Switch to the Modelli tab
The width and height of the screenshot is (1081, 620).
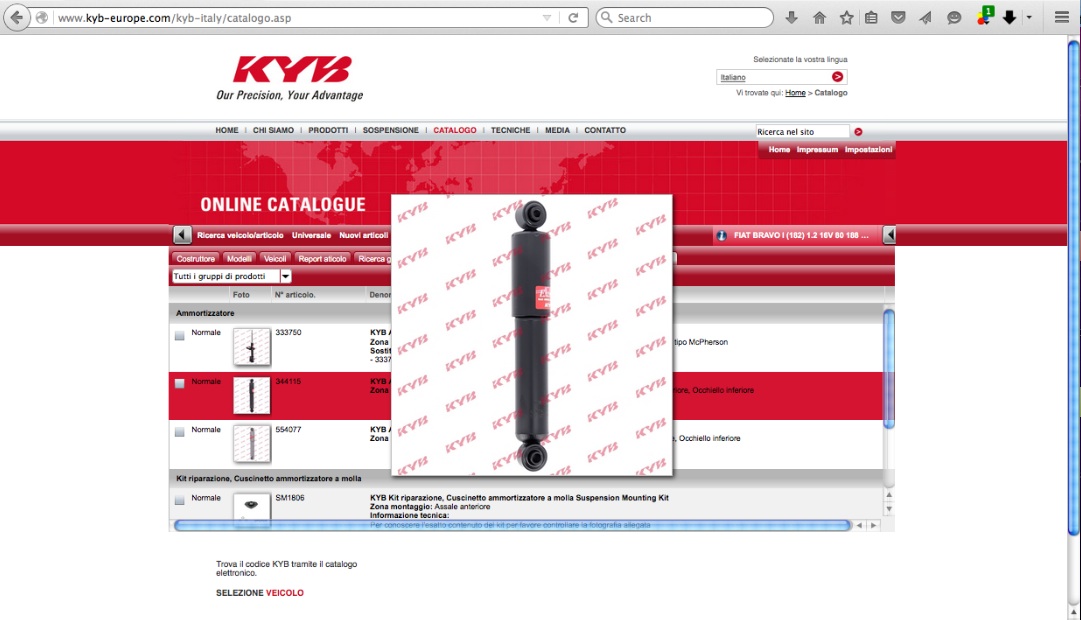[239, 259]
